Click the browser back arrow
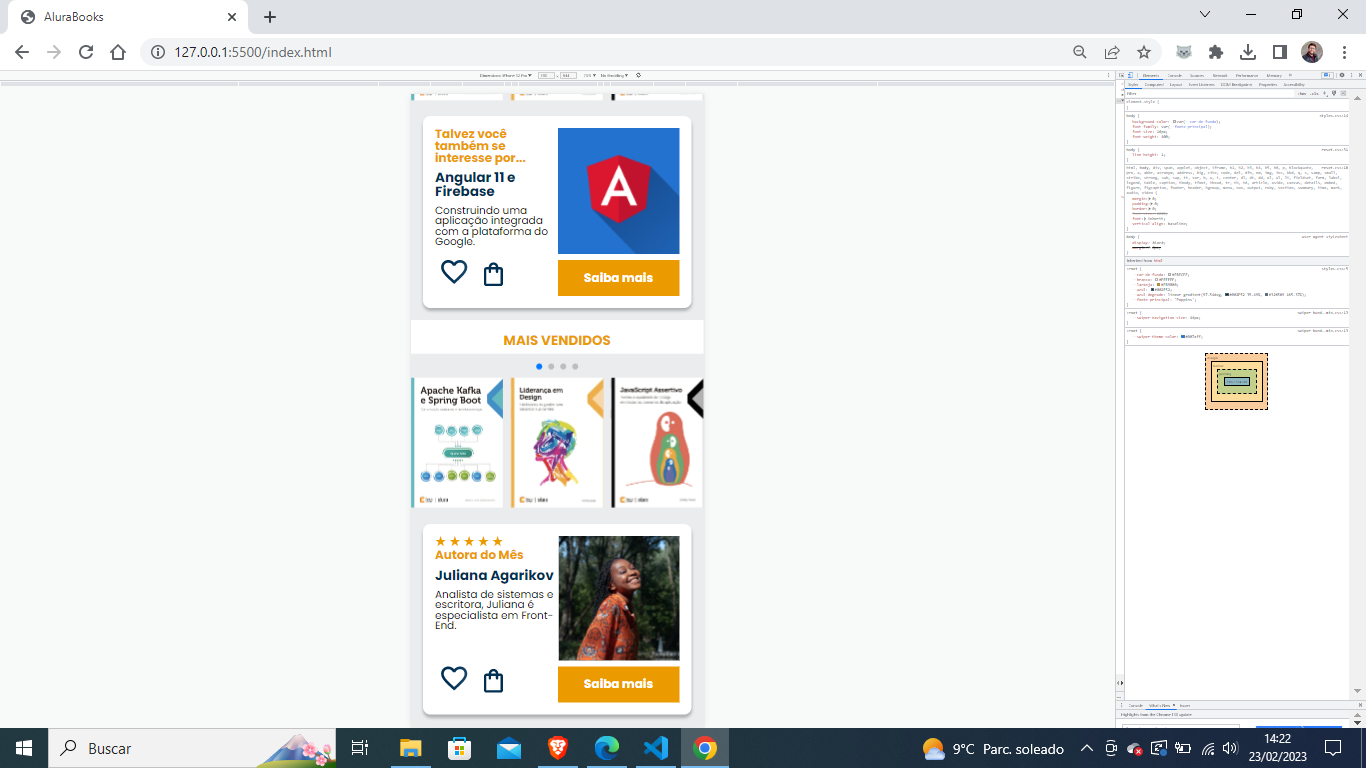This screenshot has height=768, width=1366. pyautogui.click(x=22, y=52)
